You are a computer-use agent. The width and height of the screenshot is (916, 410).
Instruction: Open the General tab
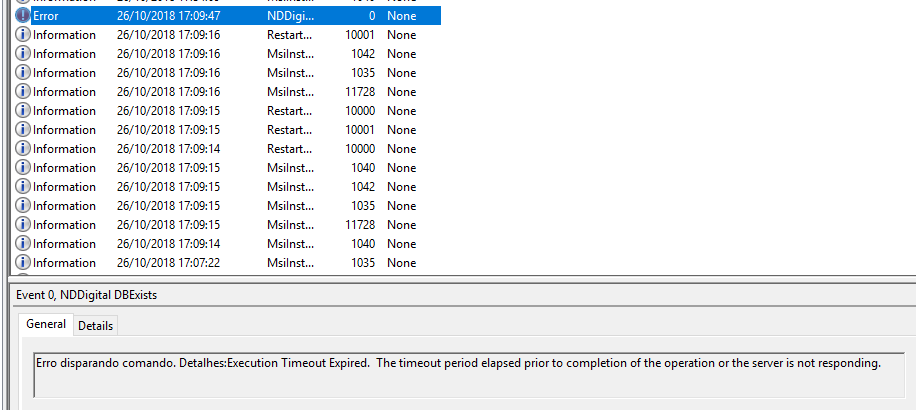(x=46, y=325)
